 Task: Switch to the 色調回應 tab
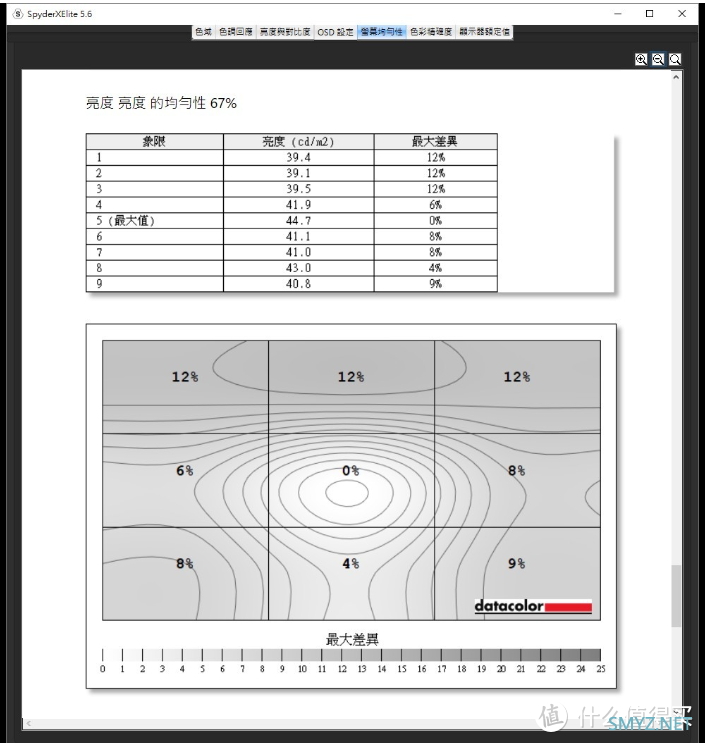[x=236, y=32]
